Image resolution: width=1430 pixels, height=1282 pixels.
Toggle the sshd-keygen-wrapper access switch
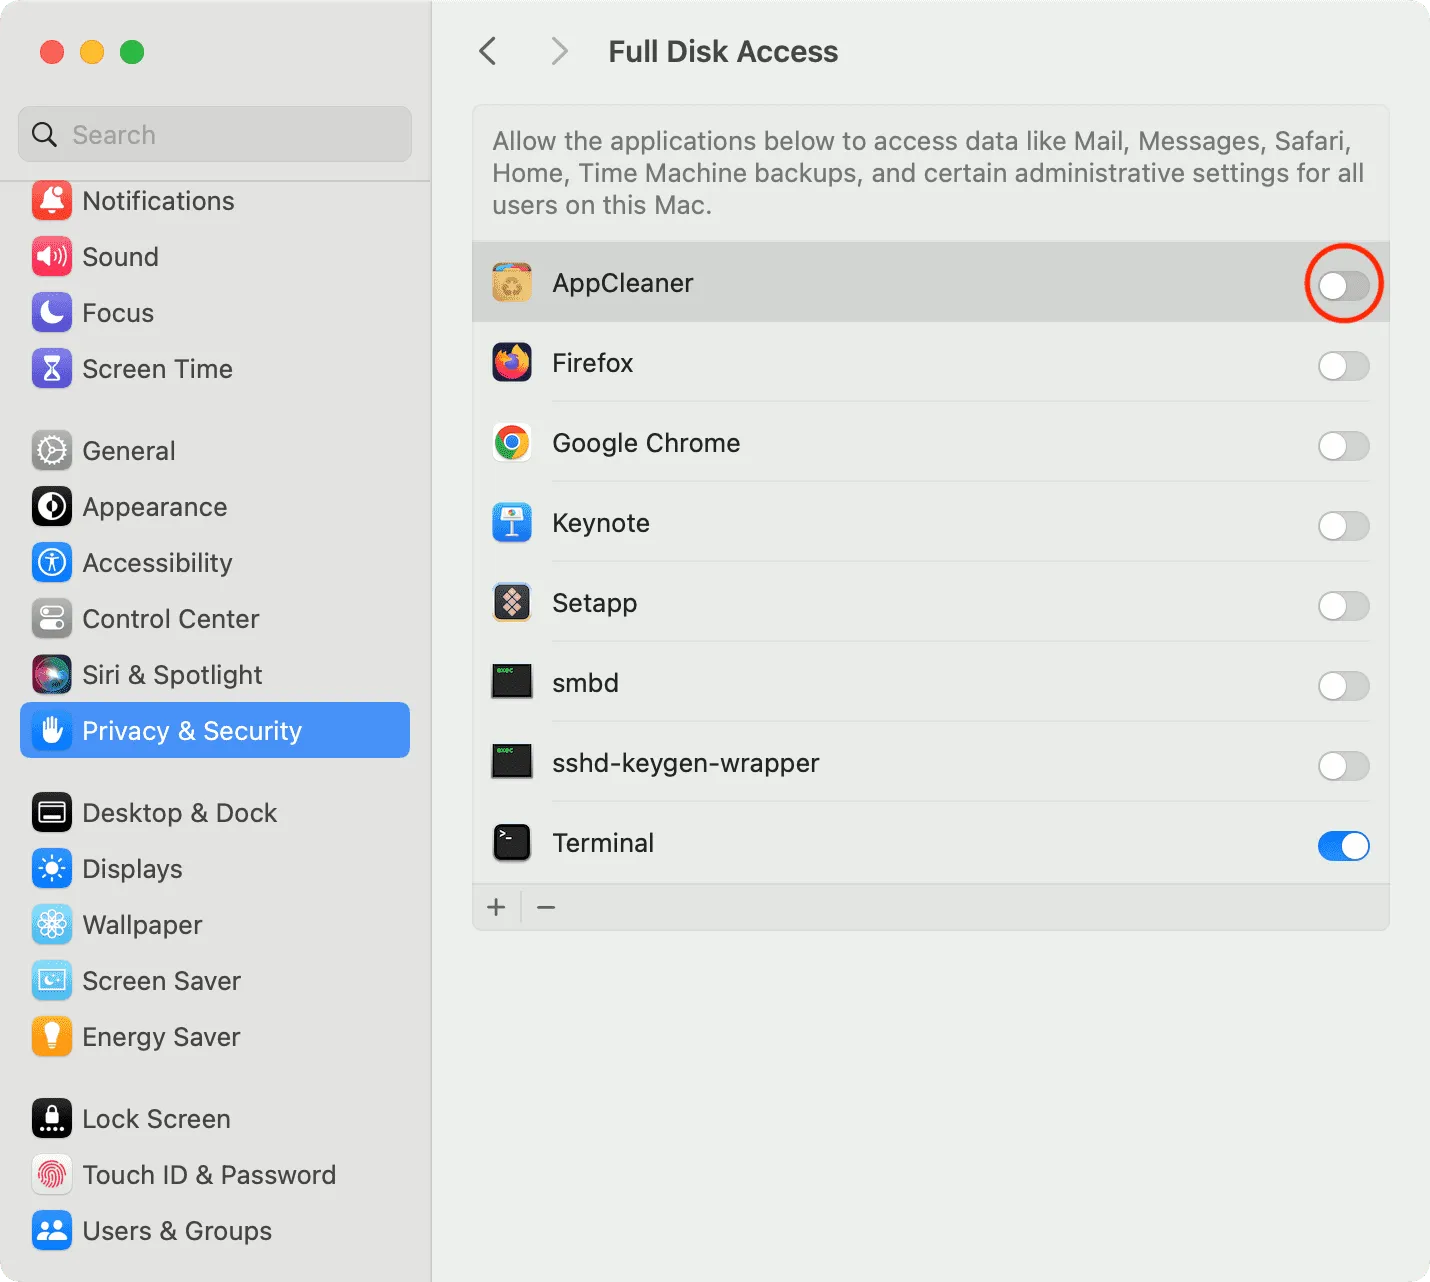click(x=1343, y=766)
